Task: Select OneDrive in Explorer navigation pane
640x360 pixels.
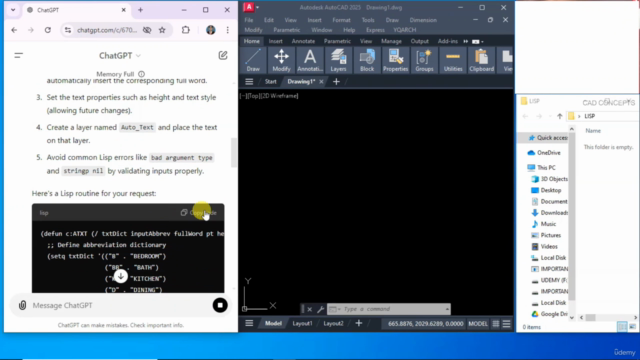Action: click(544, 153)
